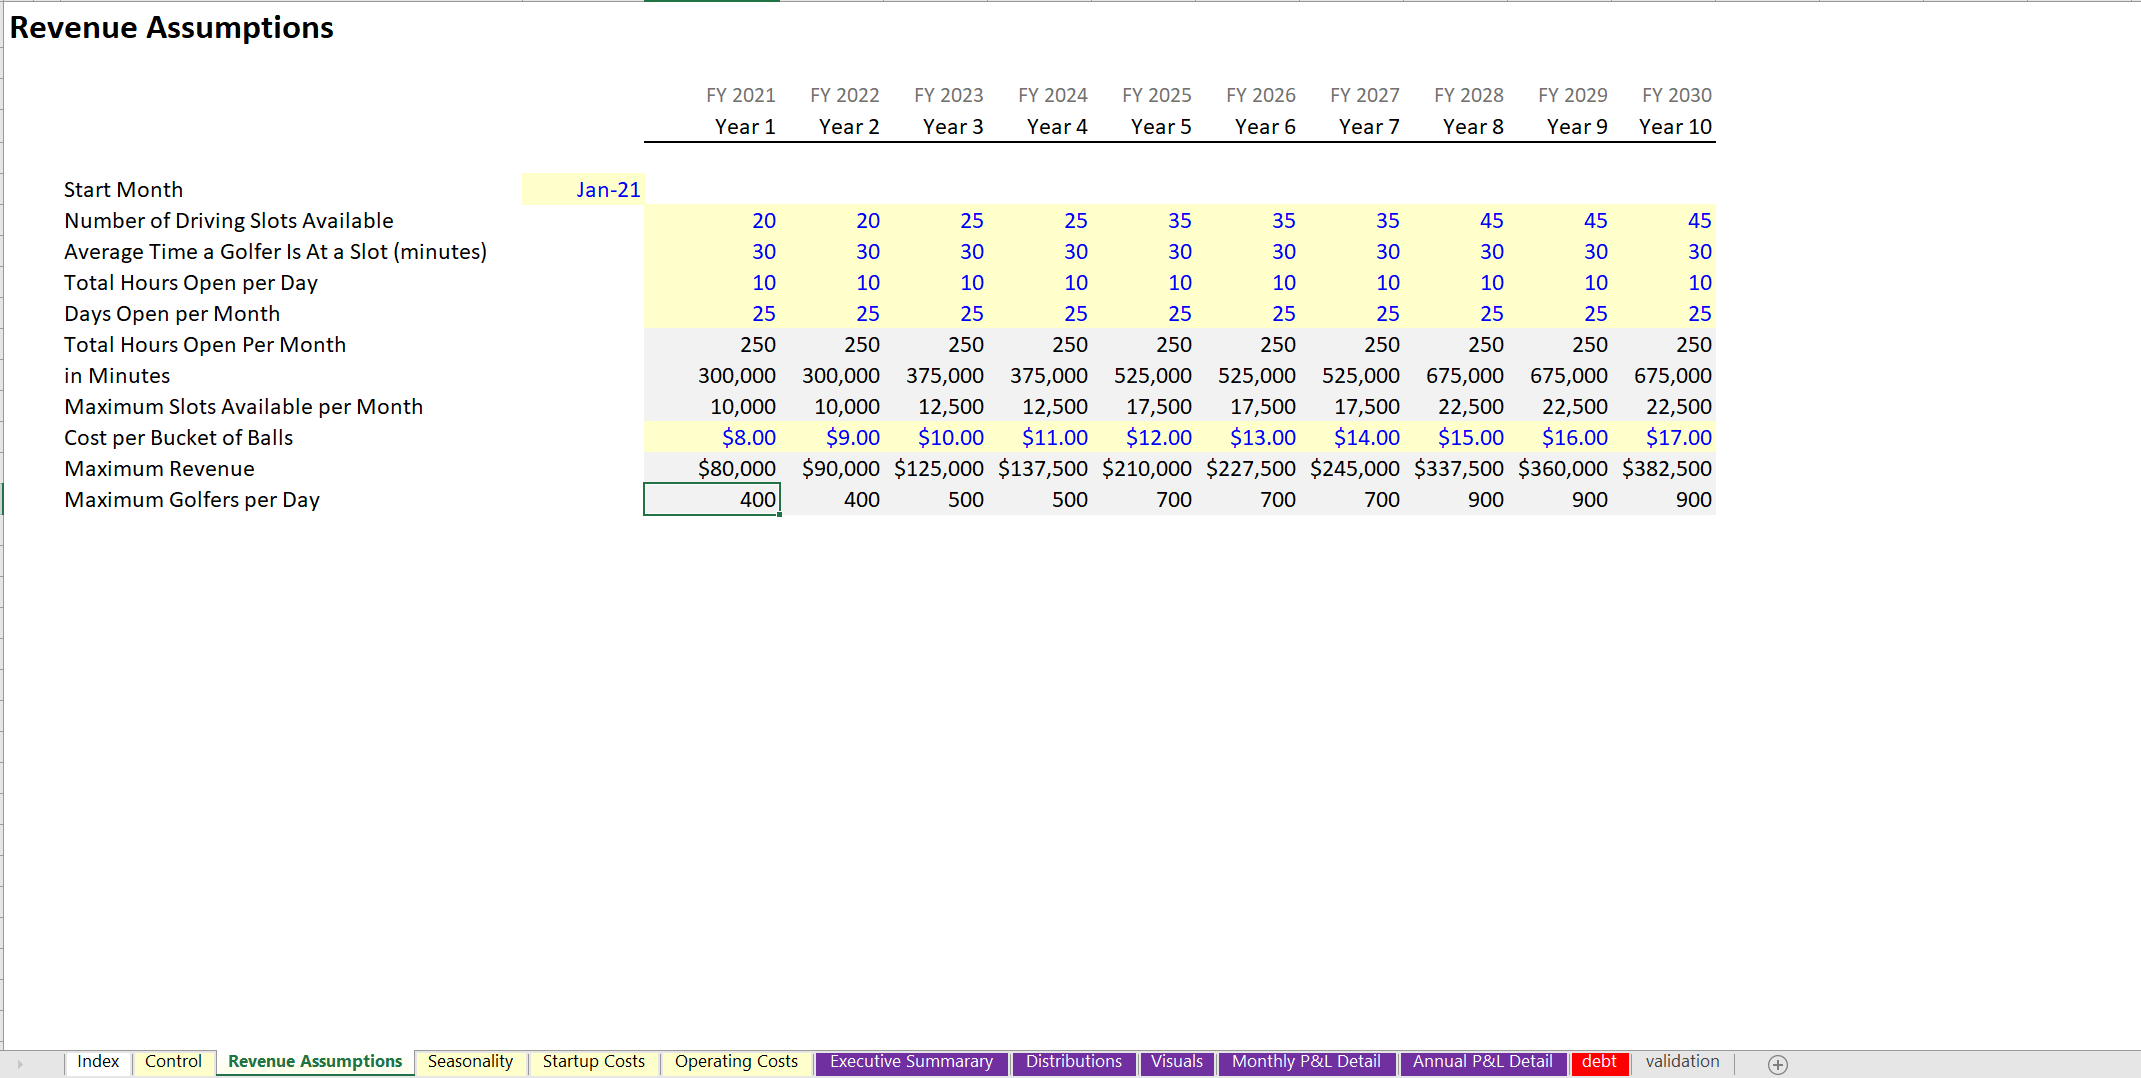Open the Visuals sheet tab
Screen dimensions: 2141x1078
pos(1178,1062)
